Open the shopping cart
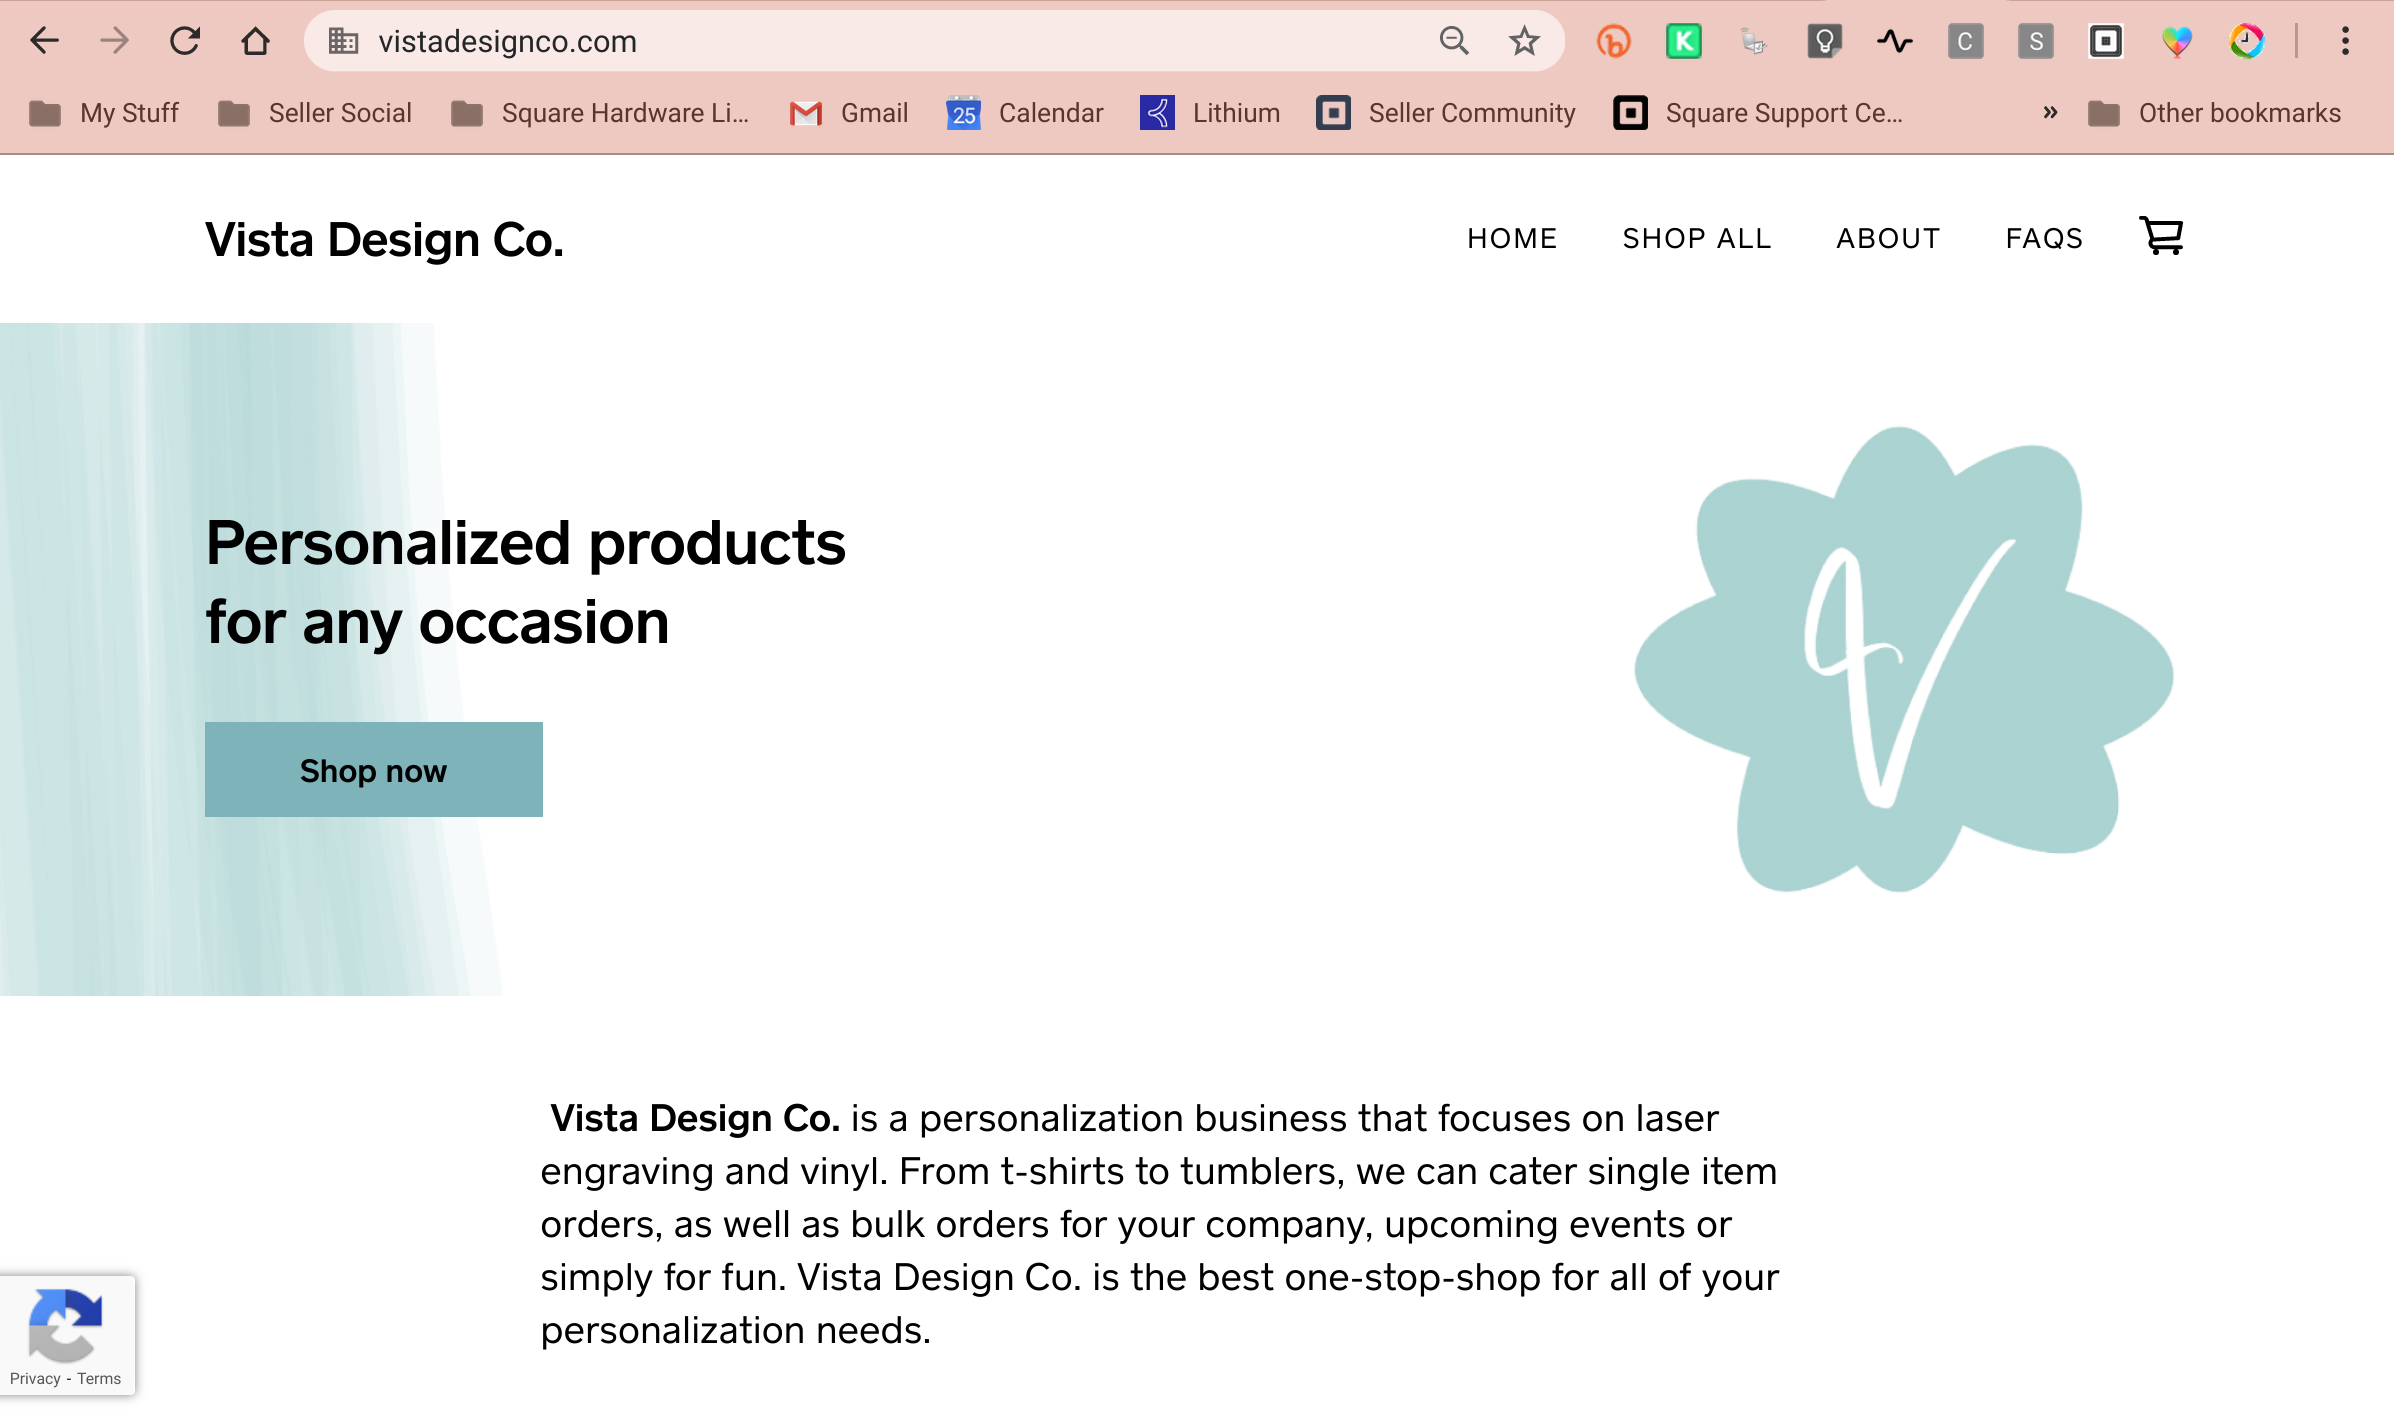This screenshot has height=1422, width=2394. pyautogui.click(x=2161, y=237)
